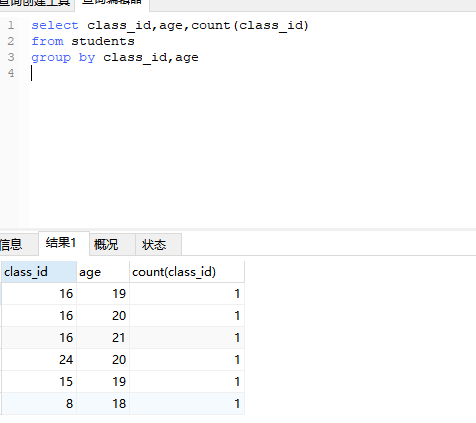The image size is (476, 423).
Task: Open the 结果1 results tab
Action: click(x=64, y=243)
